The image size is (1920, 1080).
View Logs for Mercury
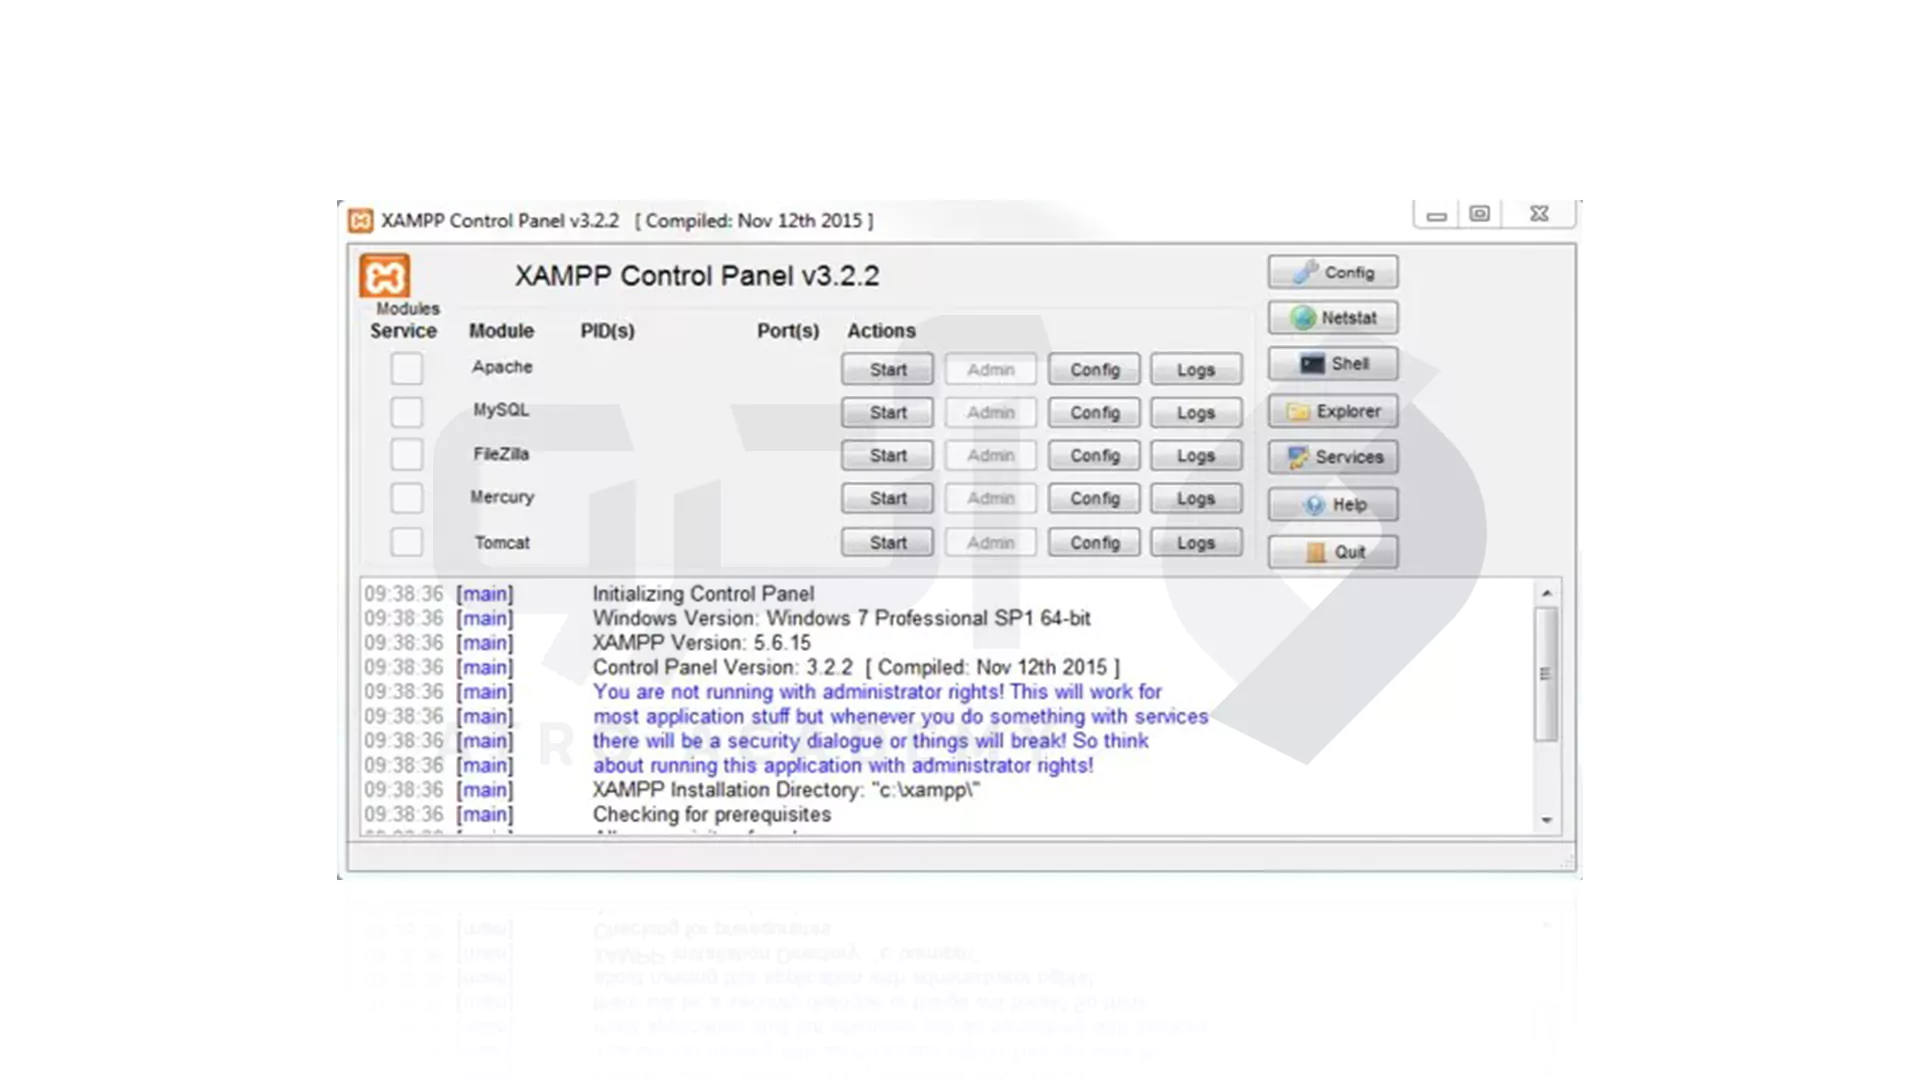(x=1196, y=498)
